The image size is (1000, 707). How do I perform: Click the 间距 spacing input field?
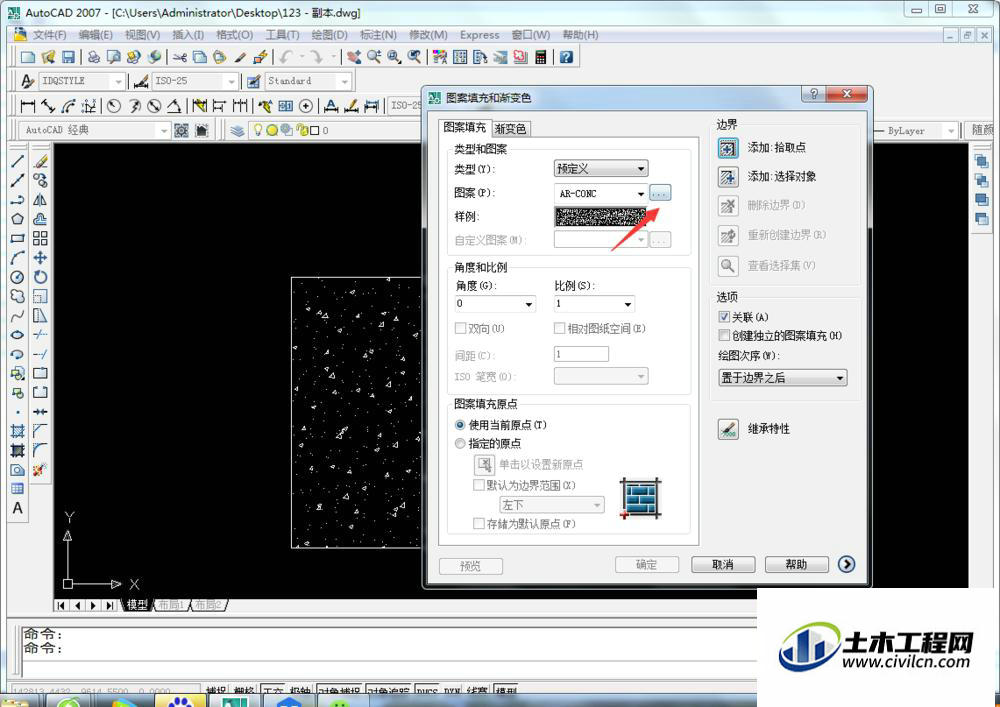581,354
